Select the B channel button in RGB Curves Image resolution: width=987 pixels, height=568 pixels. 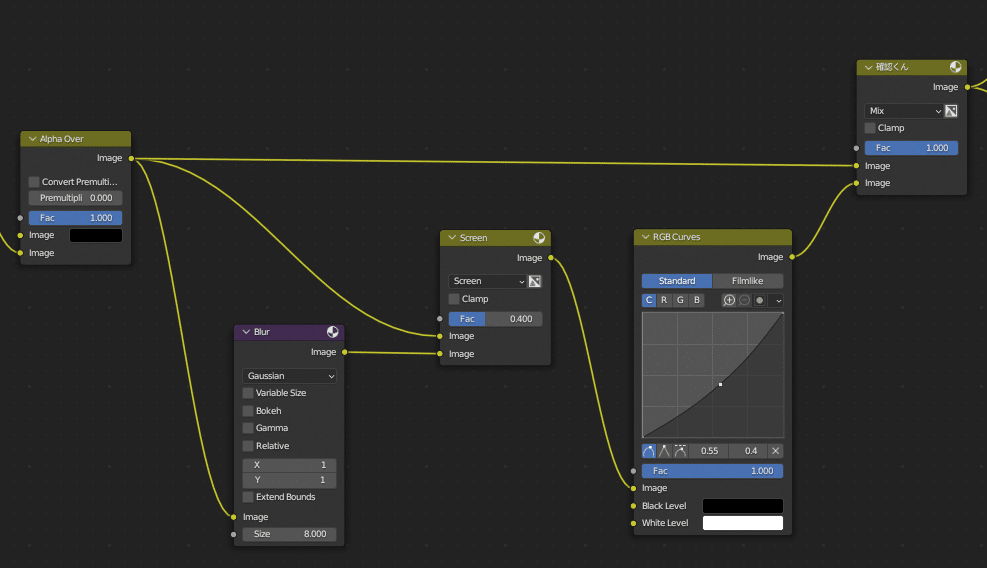696,300
